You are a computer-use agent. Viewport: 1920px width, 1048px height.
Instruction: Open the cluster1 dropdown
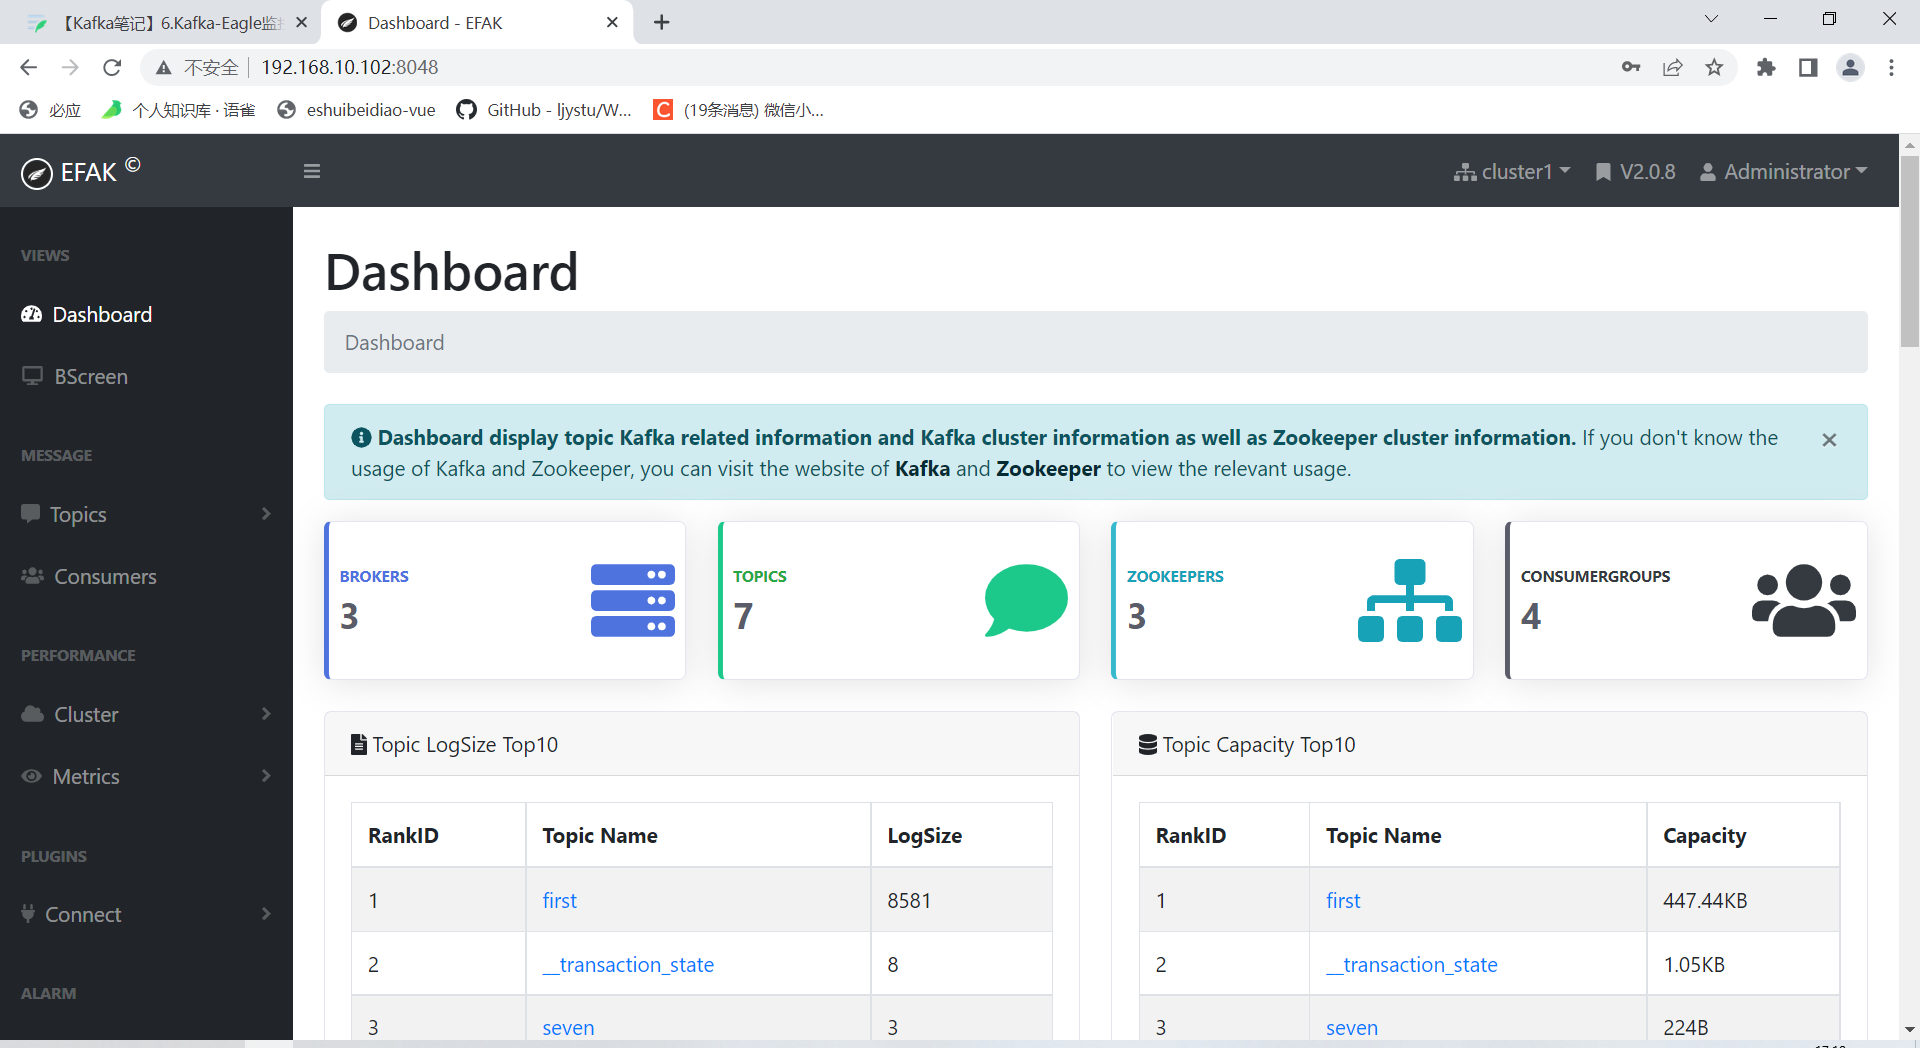click(x=1512, y=172)
